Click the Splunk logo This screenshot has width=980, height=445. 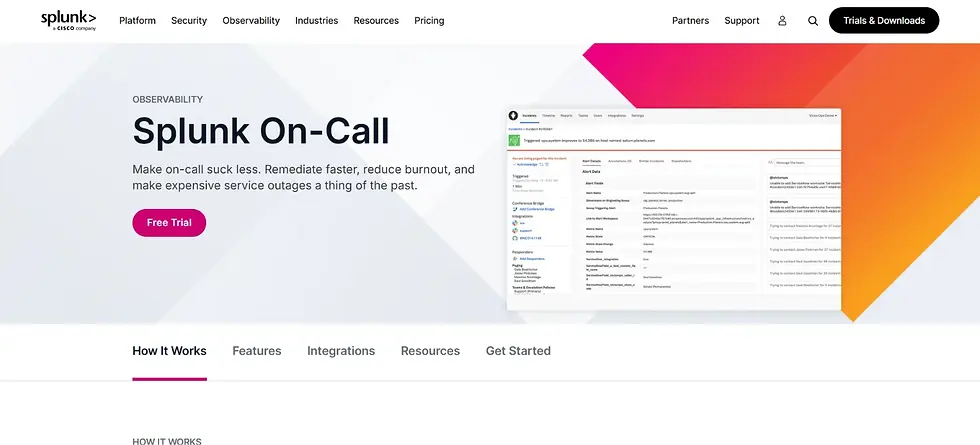point(69,21)
